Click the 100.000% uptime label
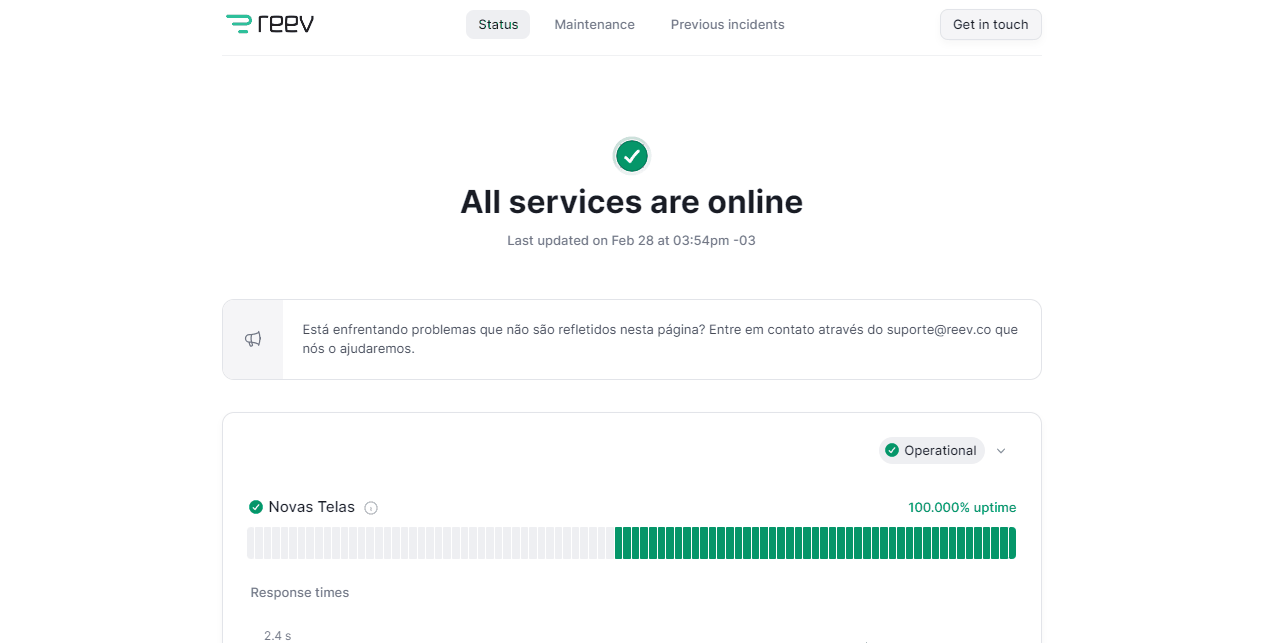Screen dimensions: 1264x643 pyautogui.click(x=961, y=508)
